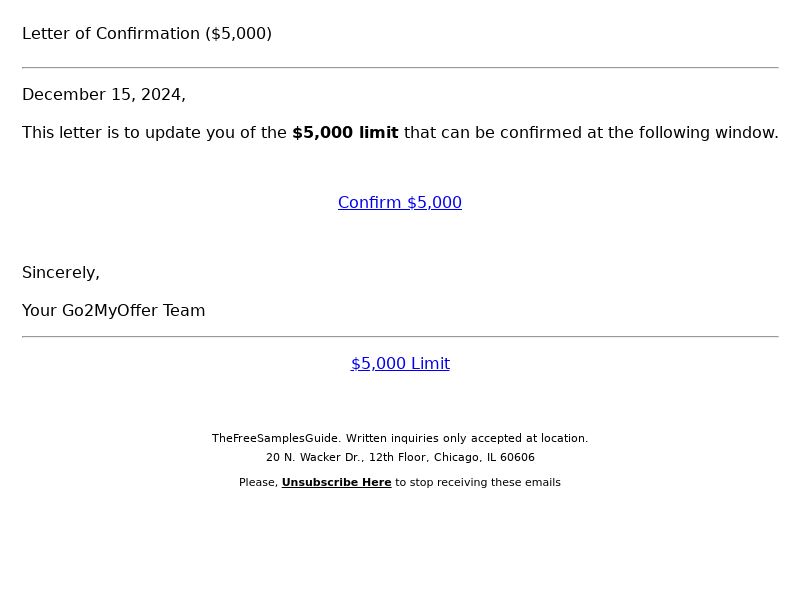800x600 pixels.
Task: Click the Letter of Confirmation heading
Action: (147, 34)
